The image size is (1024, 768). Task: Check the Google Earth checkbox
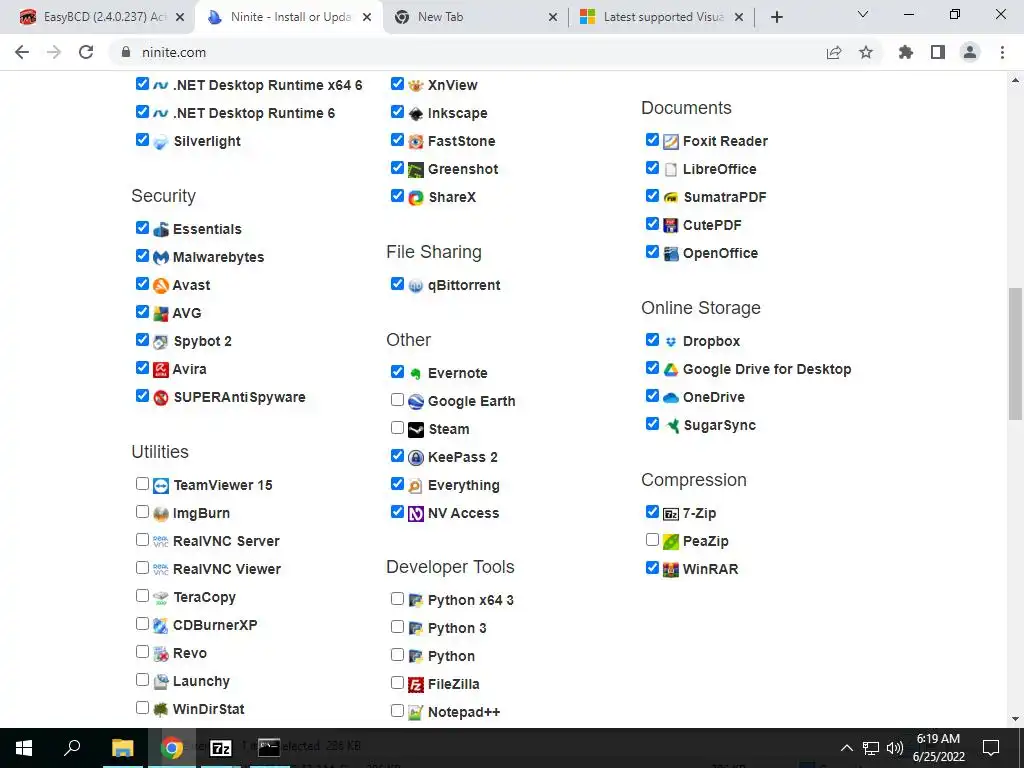click(397, 400)
